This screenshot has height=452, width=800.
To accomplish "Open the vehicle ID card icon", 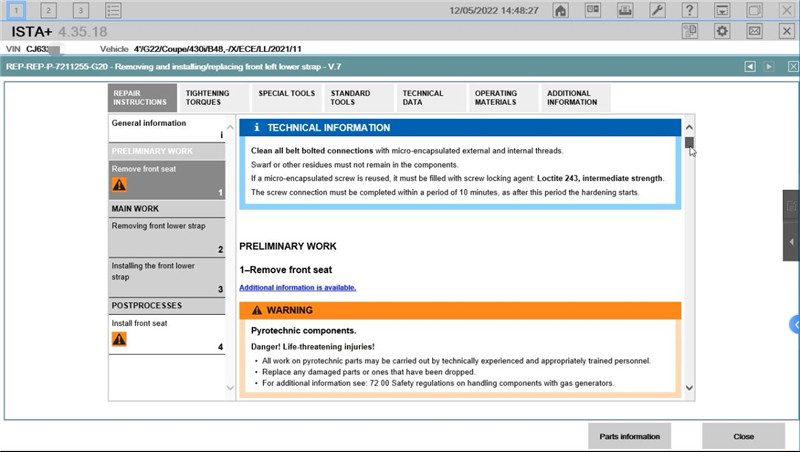I will click(x=593, y=10).
